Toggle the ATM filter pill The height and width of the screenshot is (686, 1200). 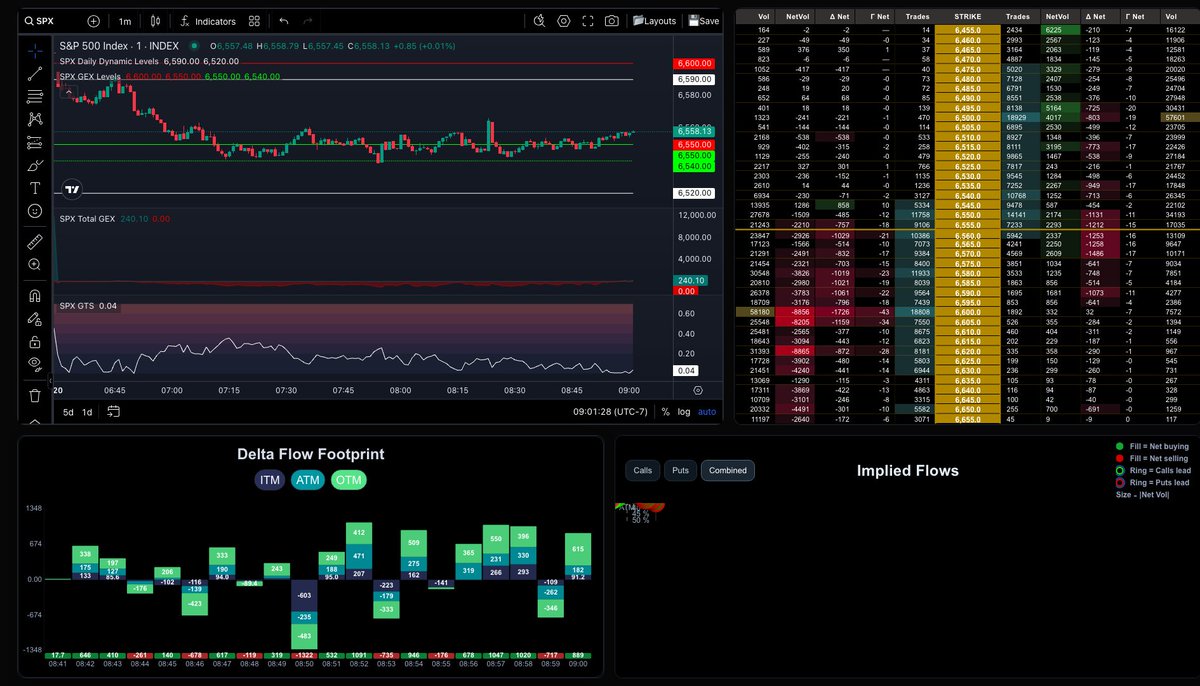pos(308,480)
